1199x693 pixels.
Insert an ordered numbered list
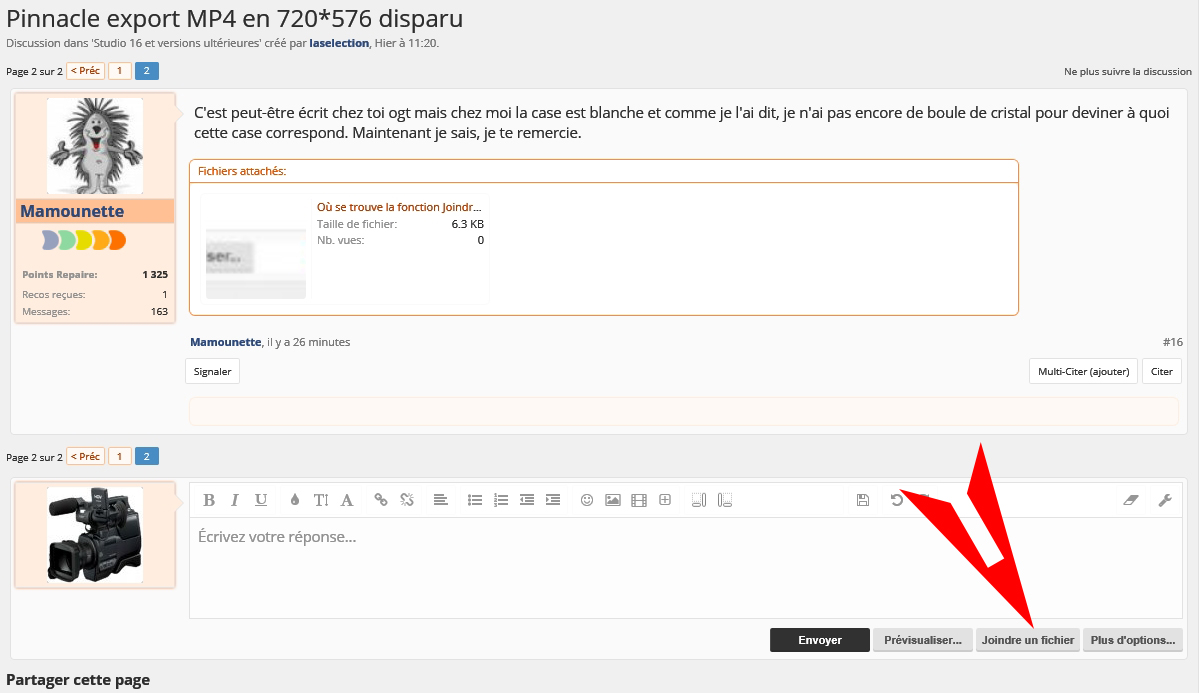point(501,500)
